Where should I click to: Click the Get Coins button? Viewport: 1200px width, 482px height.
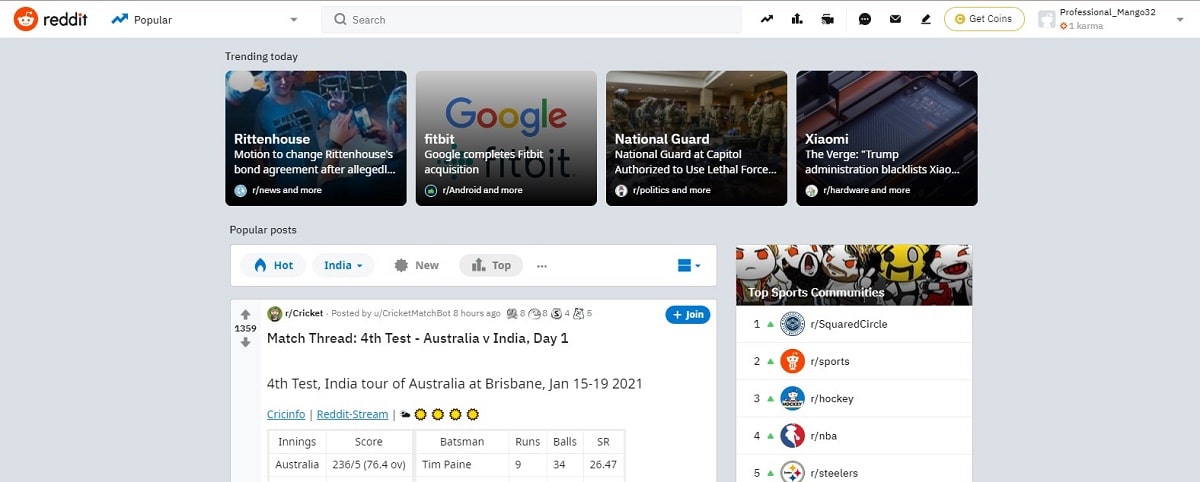[984, 19]
